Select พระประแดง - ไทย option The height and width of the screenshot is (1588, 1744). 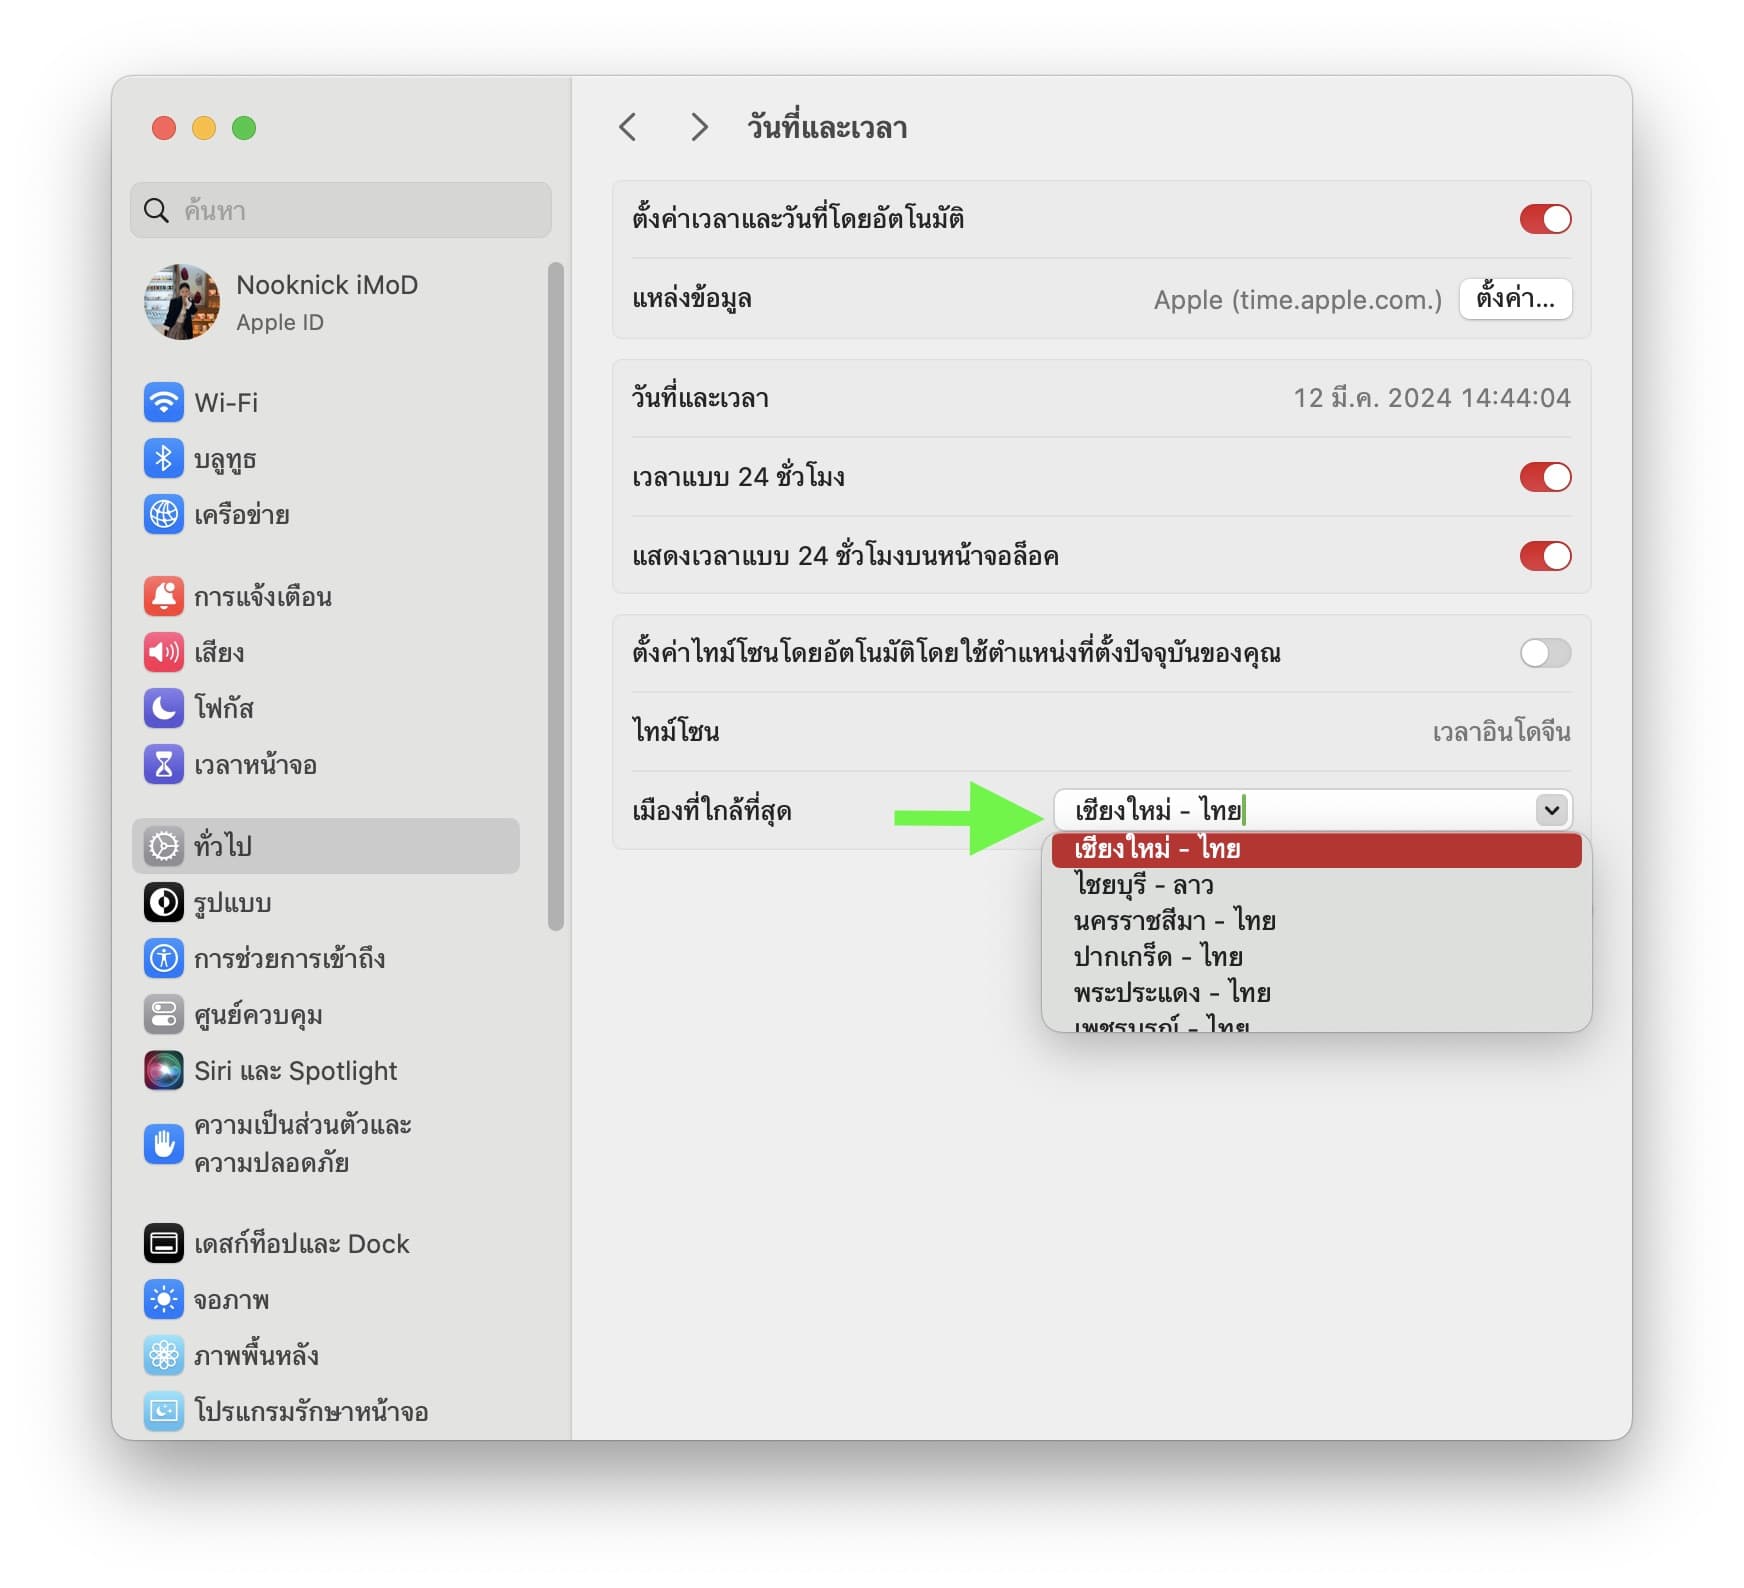click(x=1171, y=993)
